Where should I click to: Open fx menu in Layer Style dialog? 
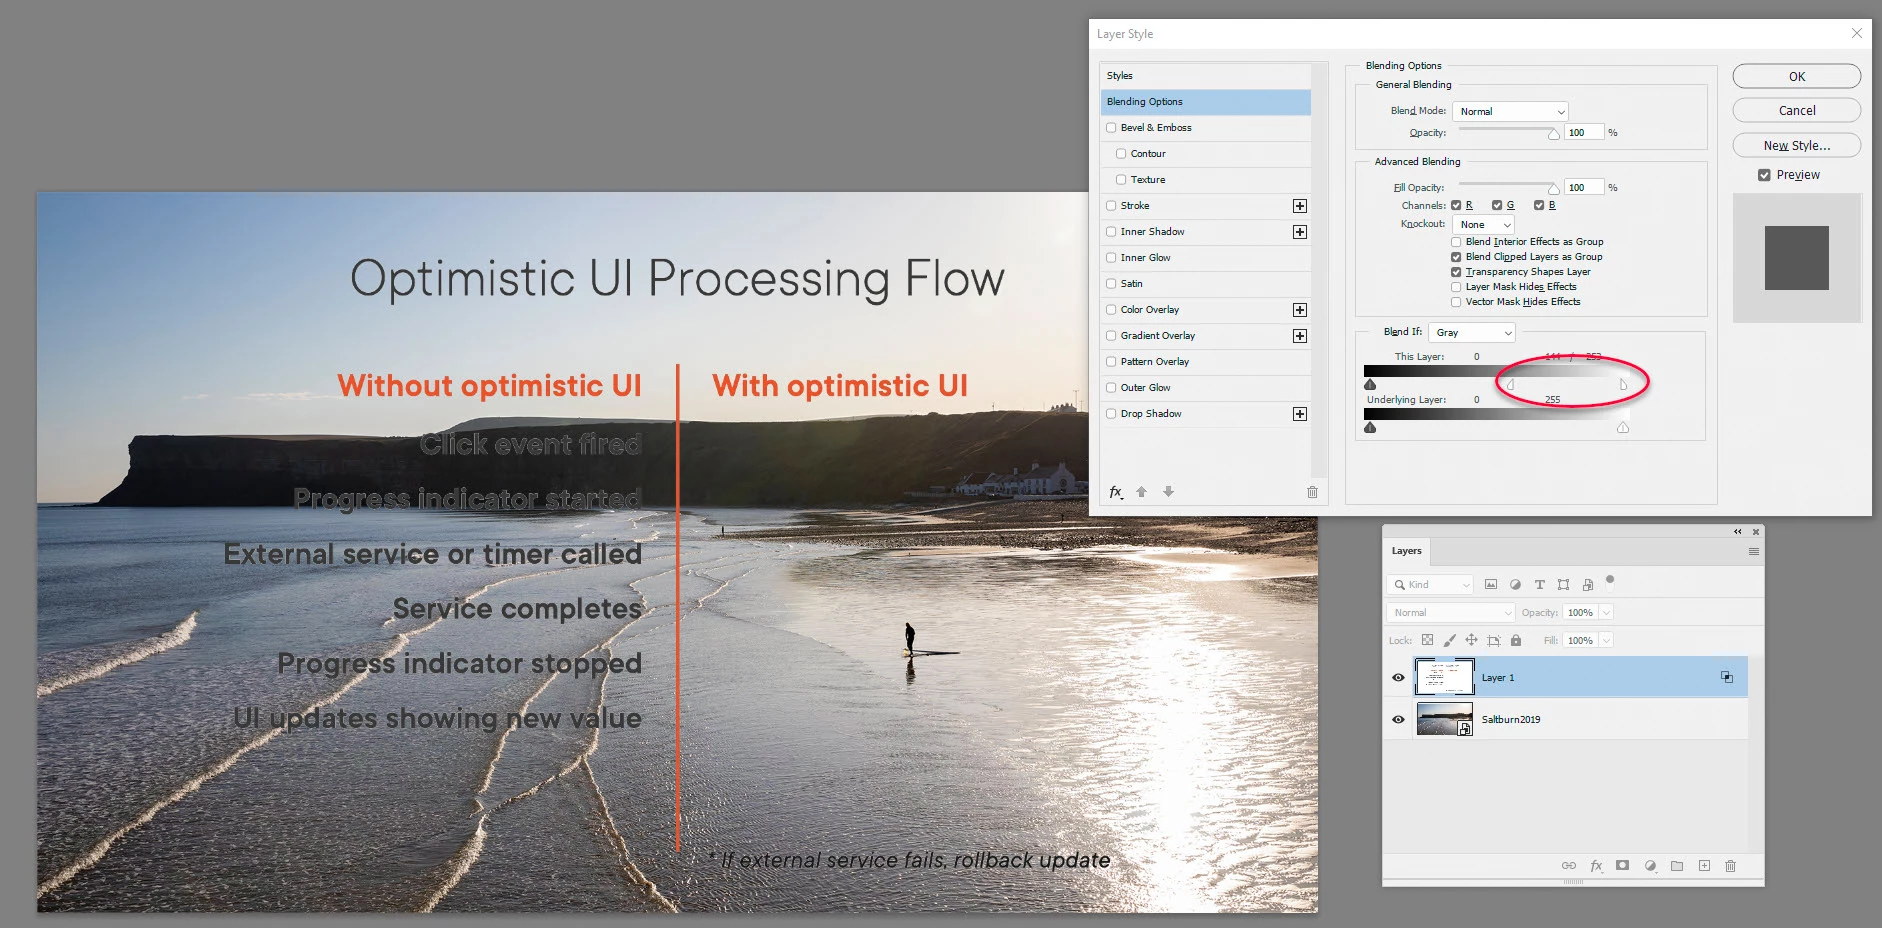[1116, 492]
